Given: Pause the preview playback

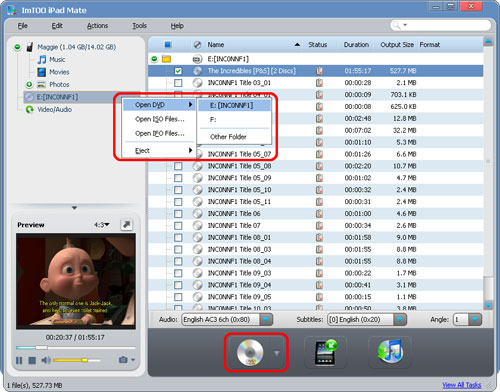Looking at the screenshot, I should pos(19,360).
